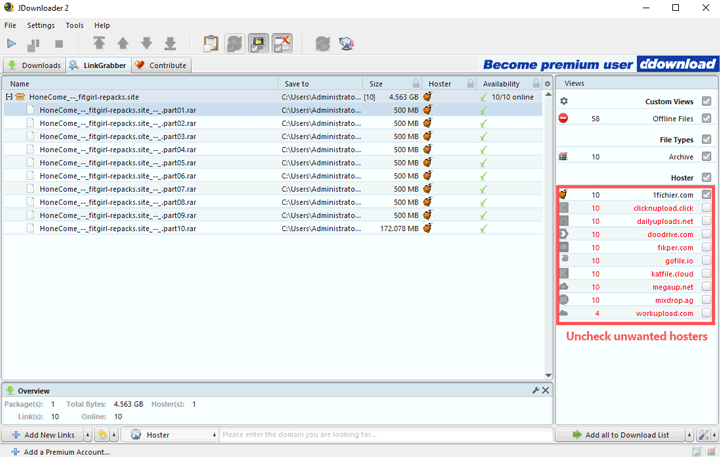
Task: Click the reconnect now toolbar icon
Action: (x=323, y=44)
